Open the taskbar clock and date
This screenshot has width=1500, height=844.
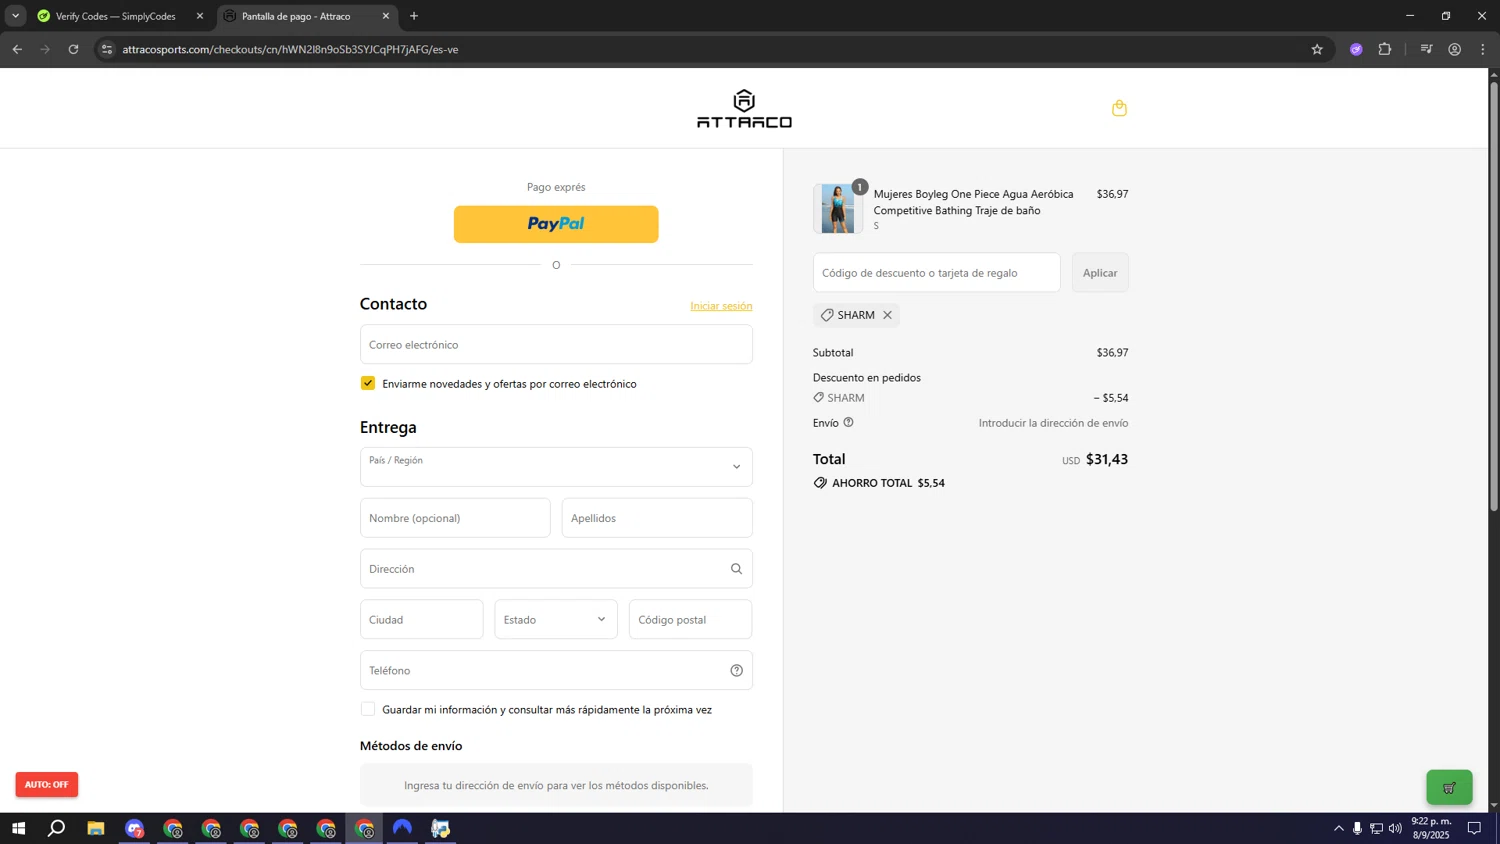pos(1431,828)
